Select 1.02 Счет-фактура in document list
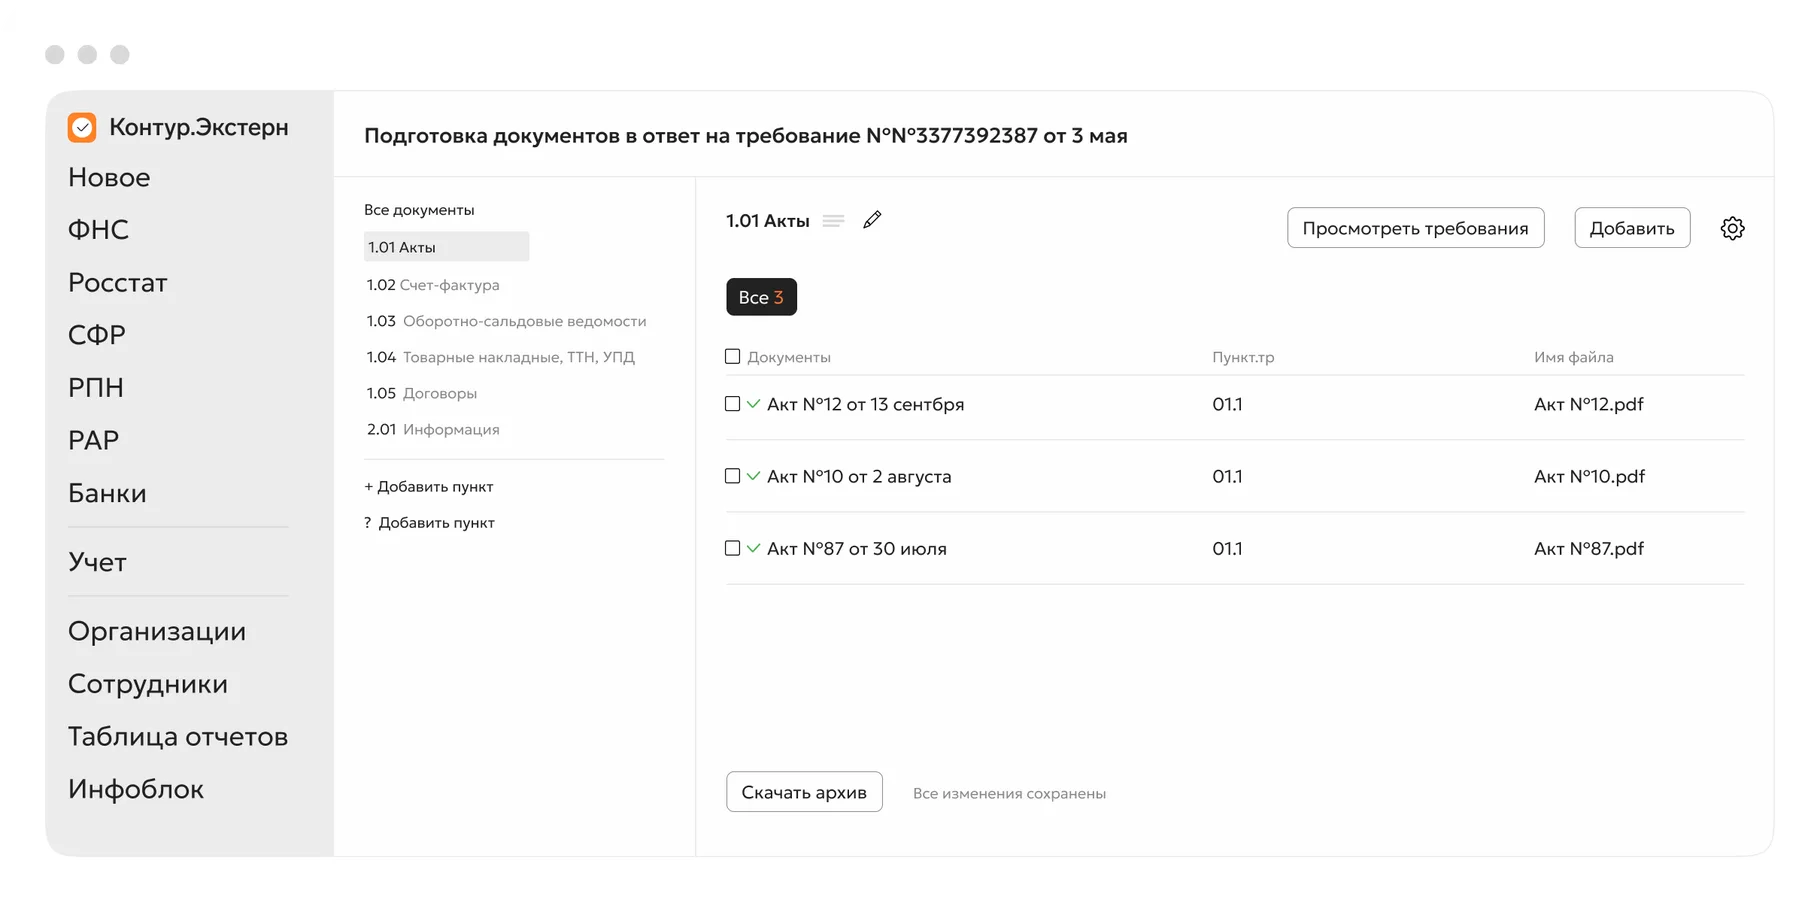The image size is (1820, 902). point(433,285)
